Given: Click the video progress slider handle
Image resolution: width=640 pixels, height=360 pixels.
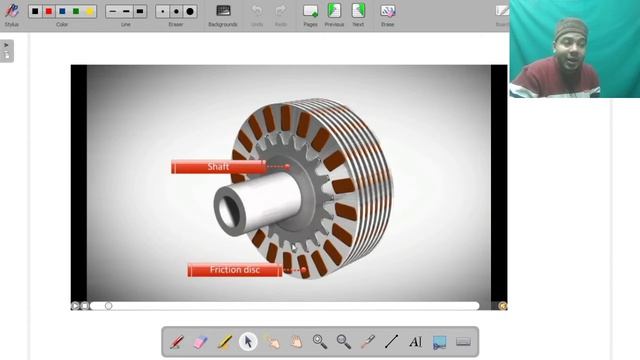Looking at the screenshot, I should (108, 305).
